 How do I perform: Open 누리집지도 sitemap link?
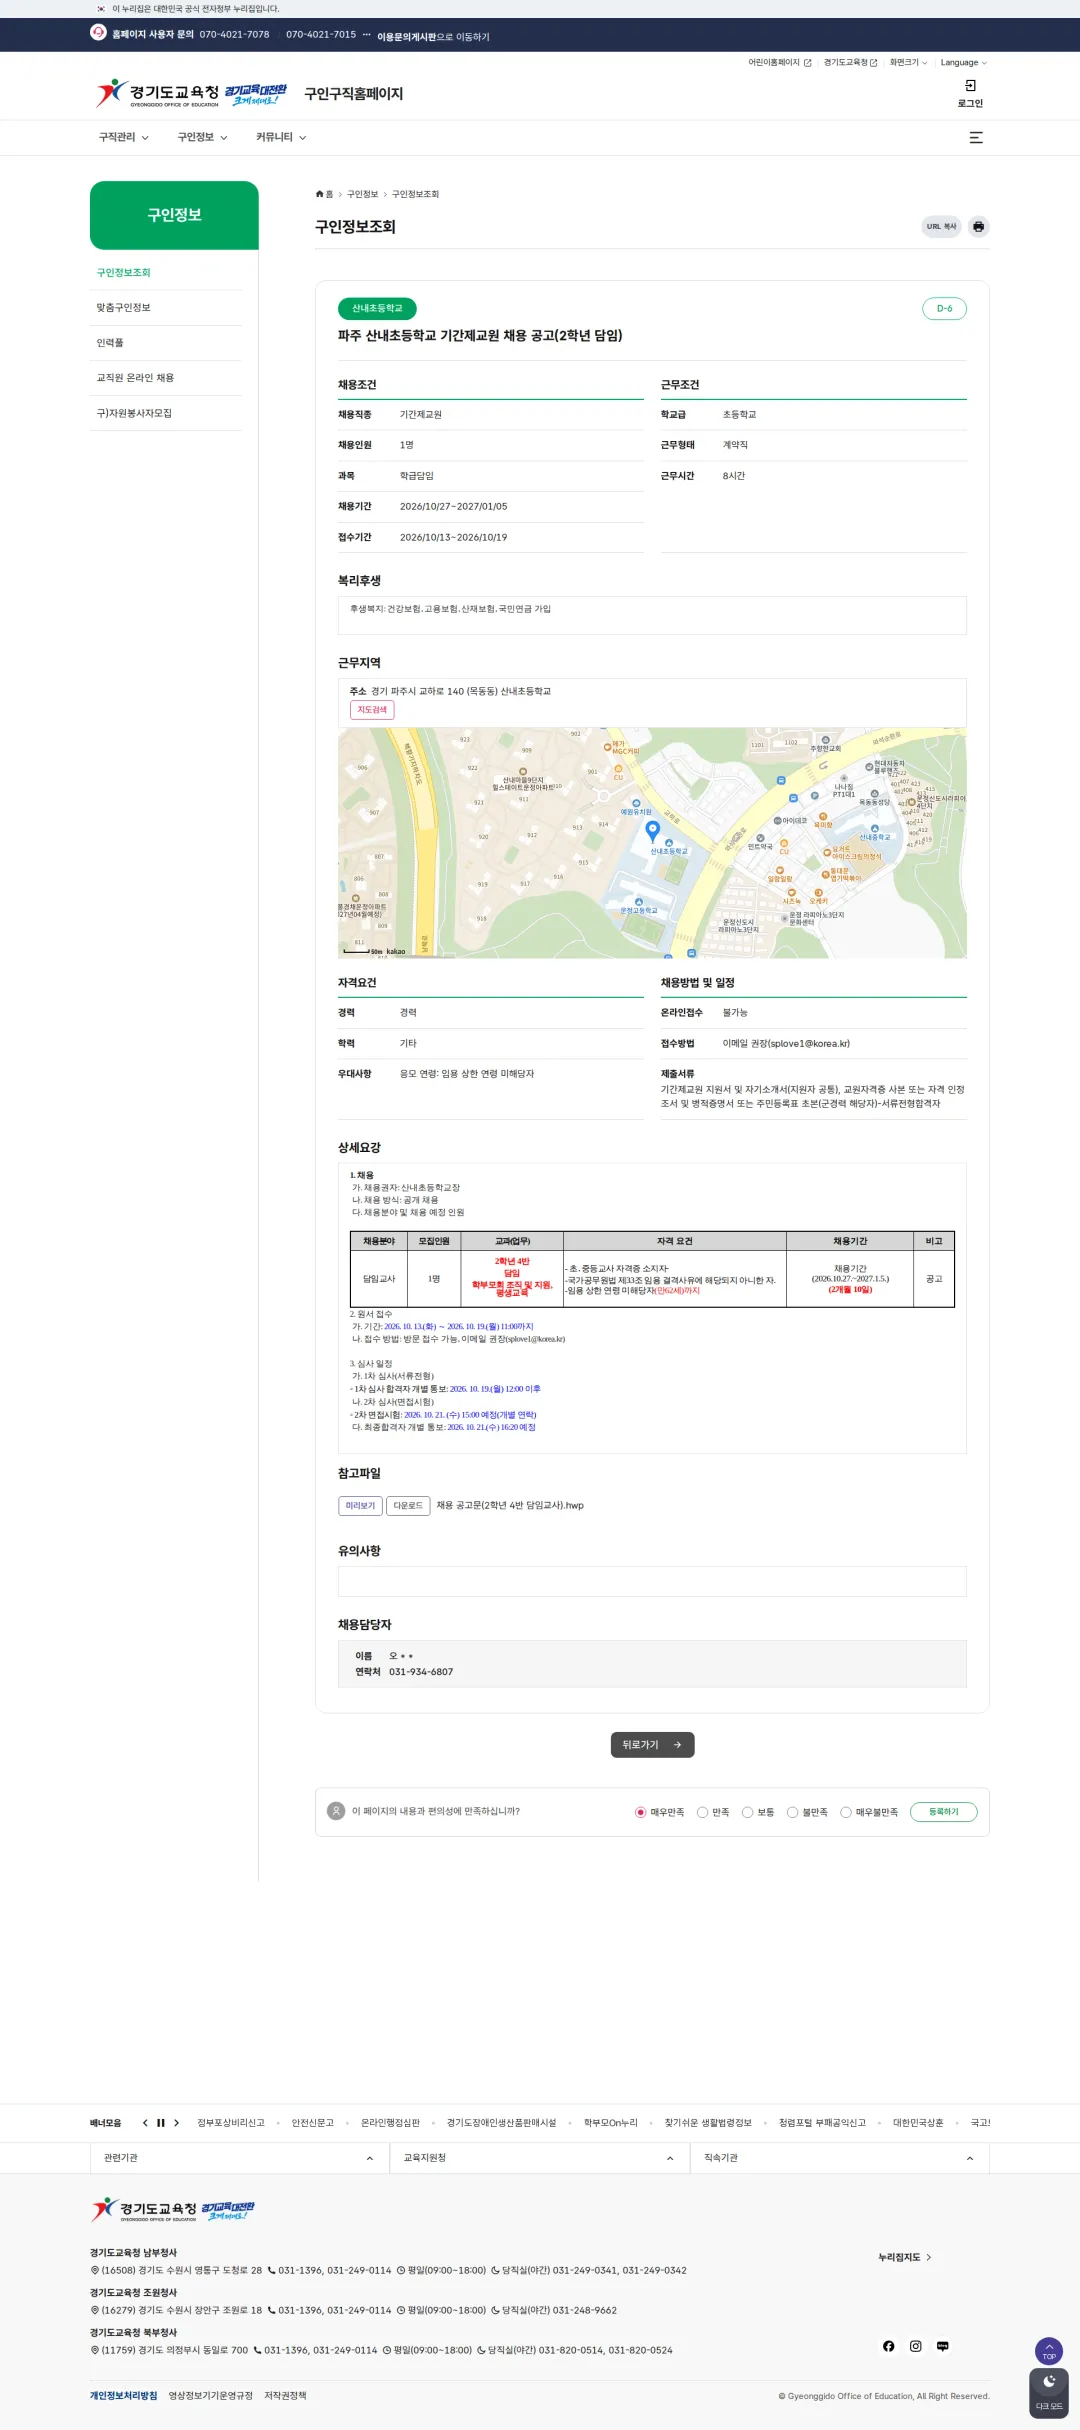point(905,2257)
